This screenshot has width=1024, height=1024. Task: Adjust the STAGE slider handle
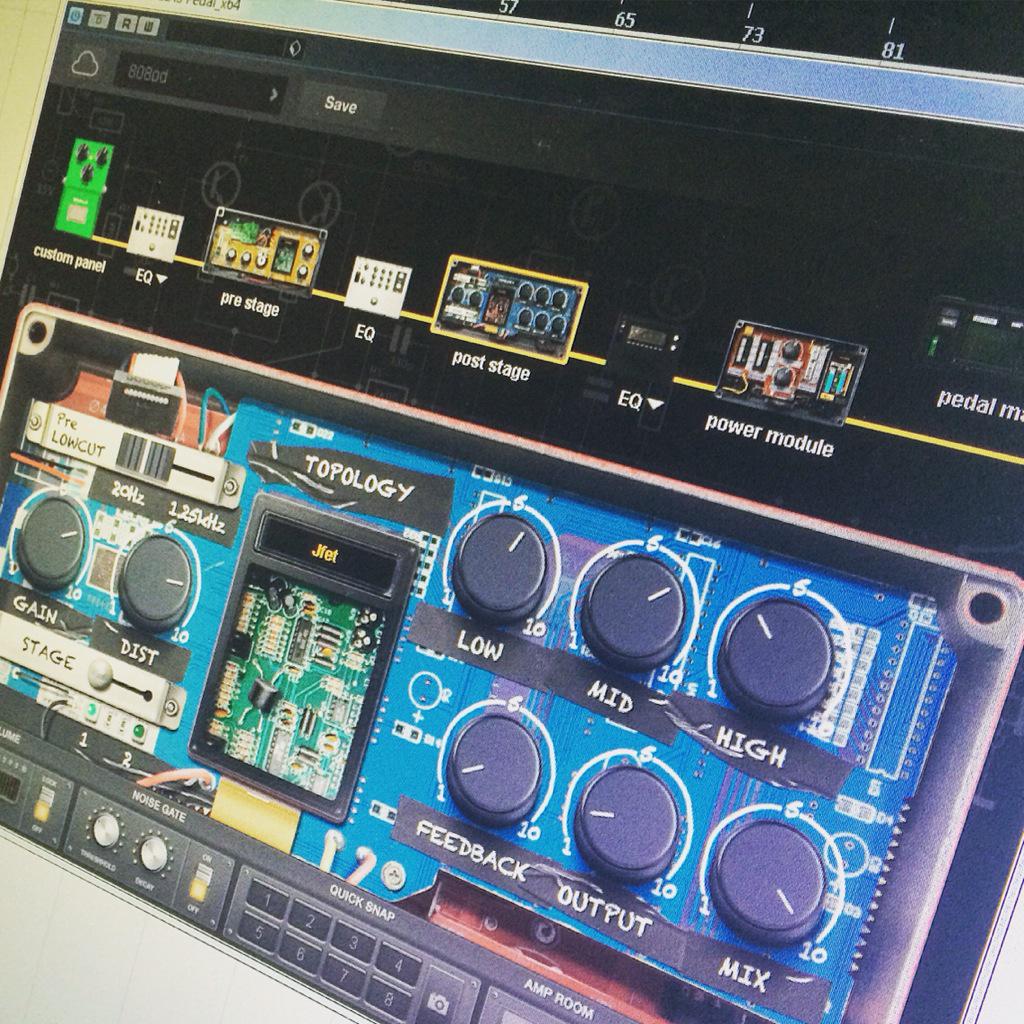pyautogui.click(x=100, y=673)
